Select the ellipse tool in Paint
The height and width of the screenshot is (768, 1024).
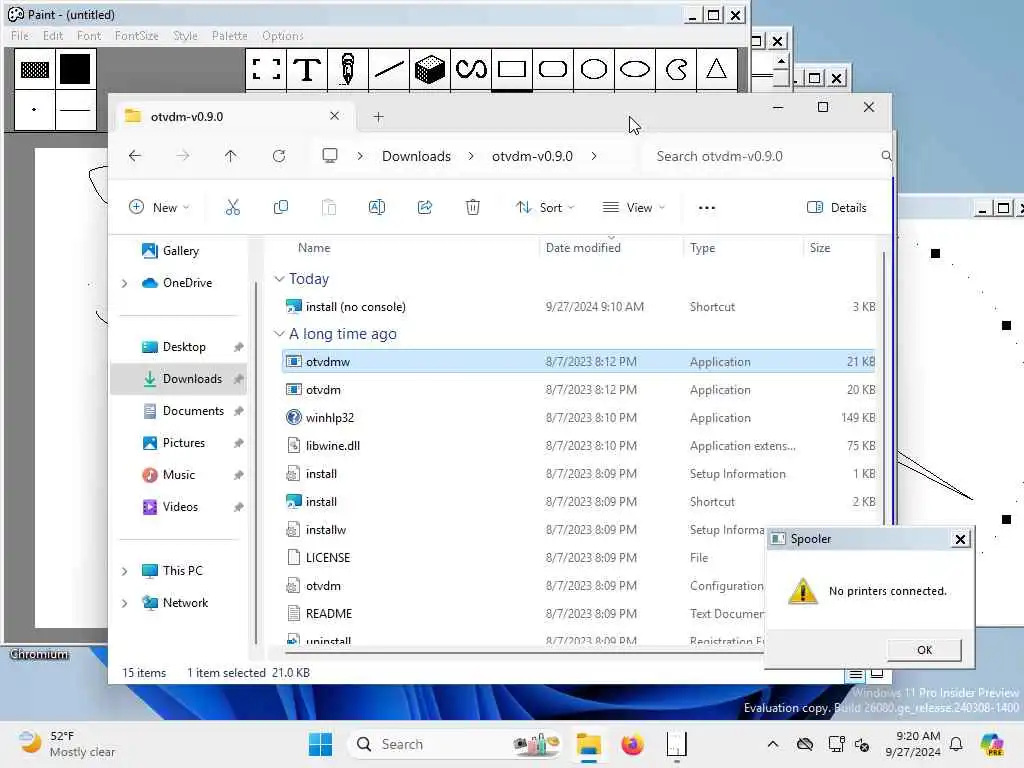pyautogui.click(x=635, y=69)
